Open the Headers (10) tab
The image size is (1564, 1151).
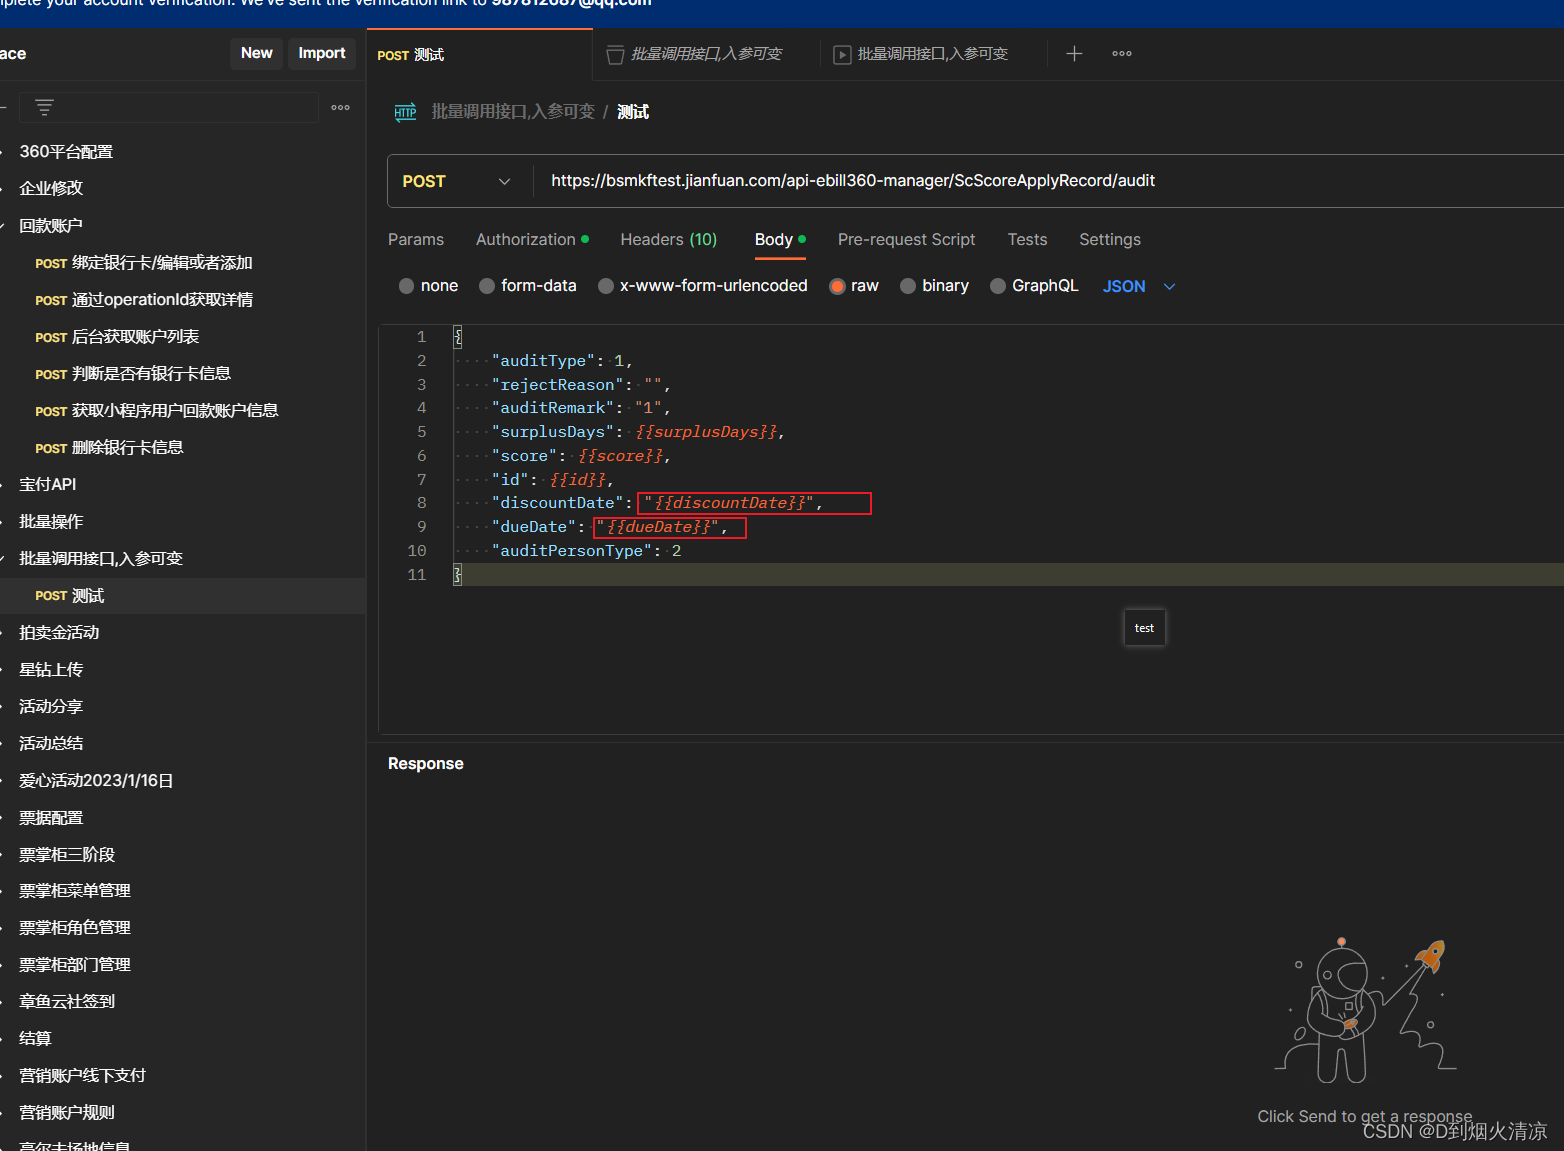[x=669, y=240]
